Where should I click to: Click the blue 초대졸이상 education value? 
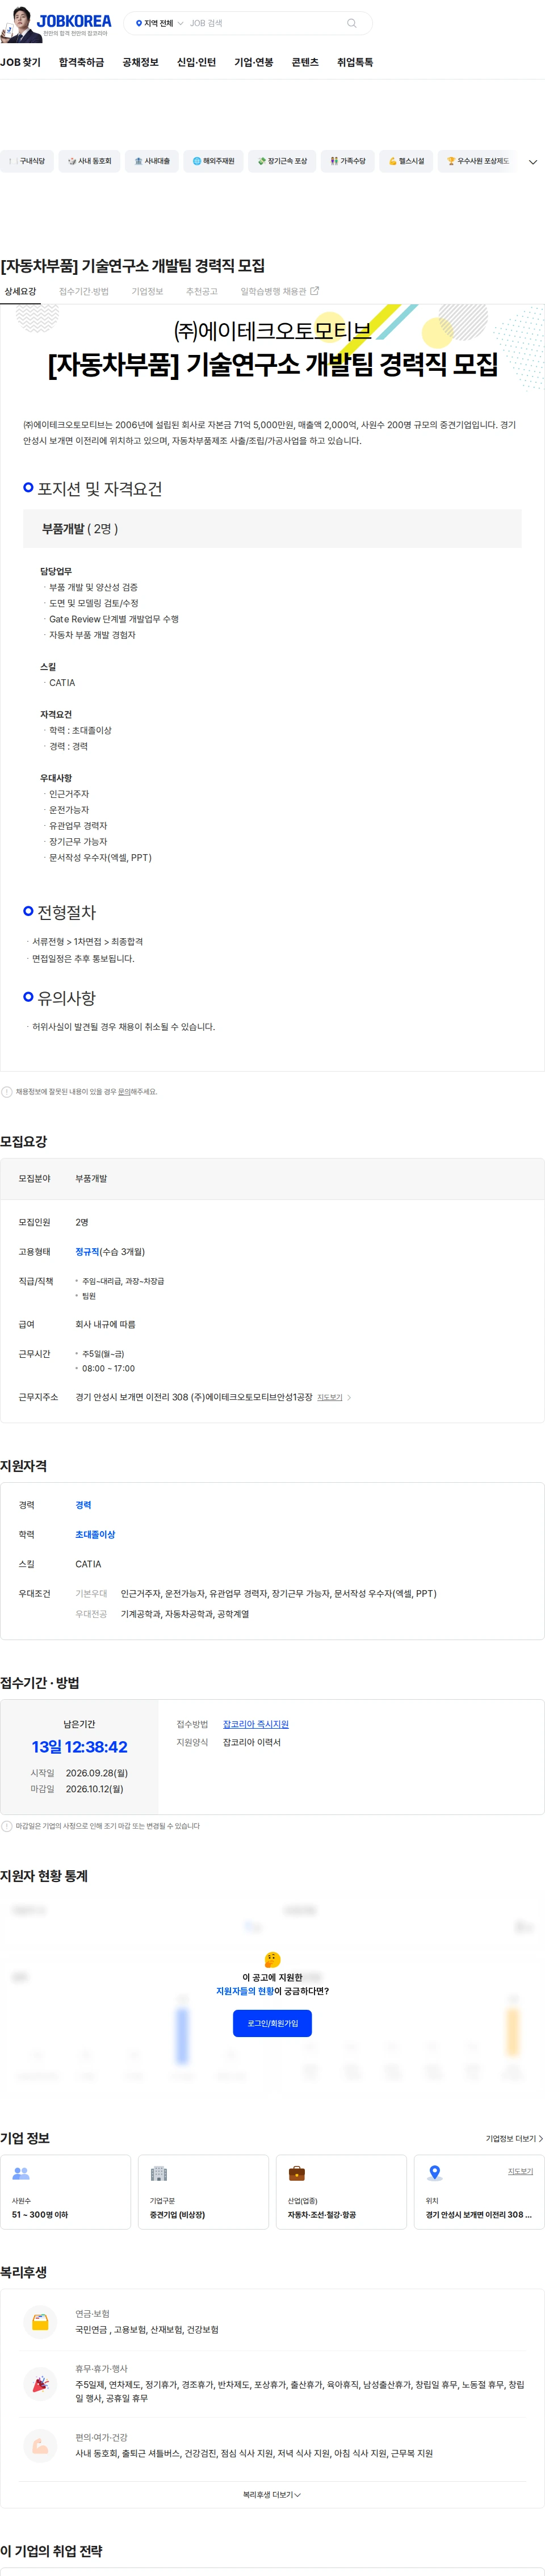95,1535
